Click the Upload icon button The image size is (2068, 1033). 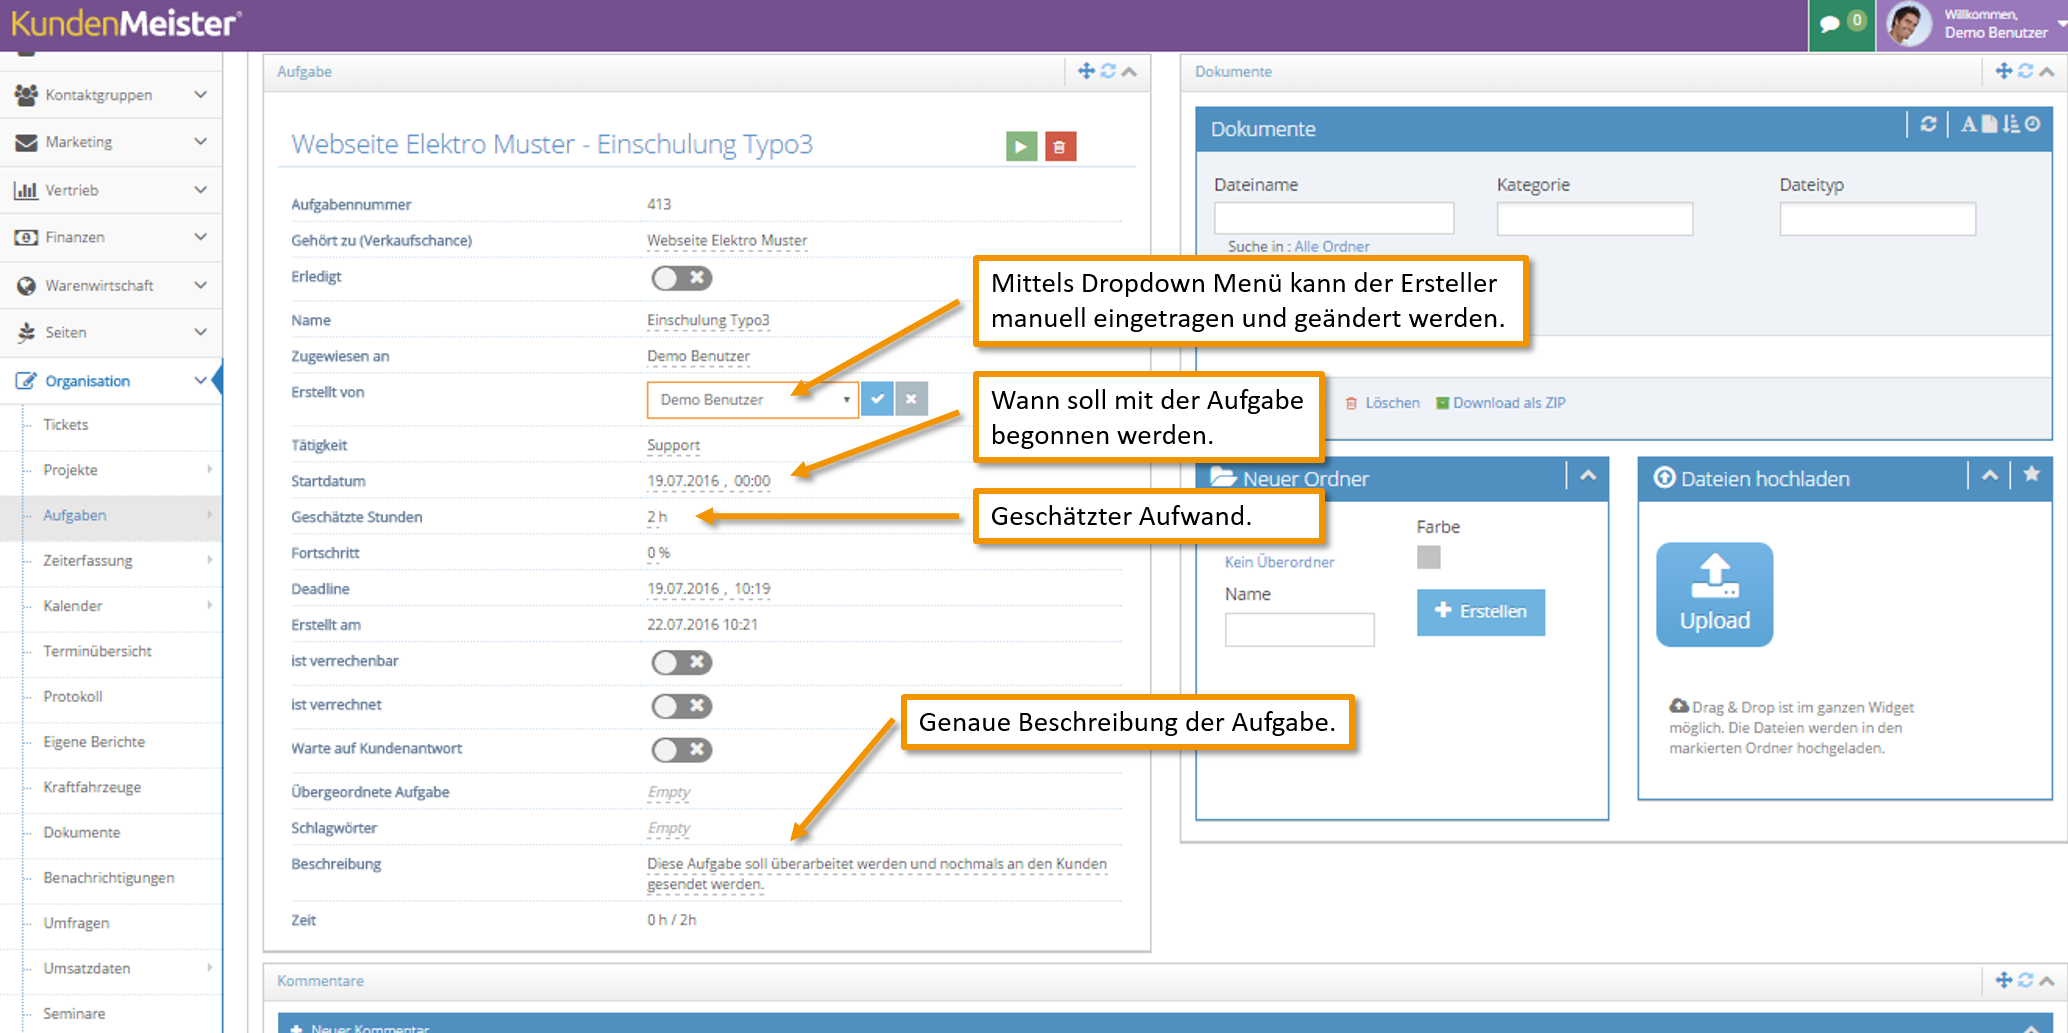coord(1714,594)
